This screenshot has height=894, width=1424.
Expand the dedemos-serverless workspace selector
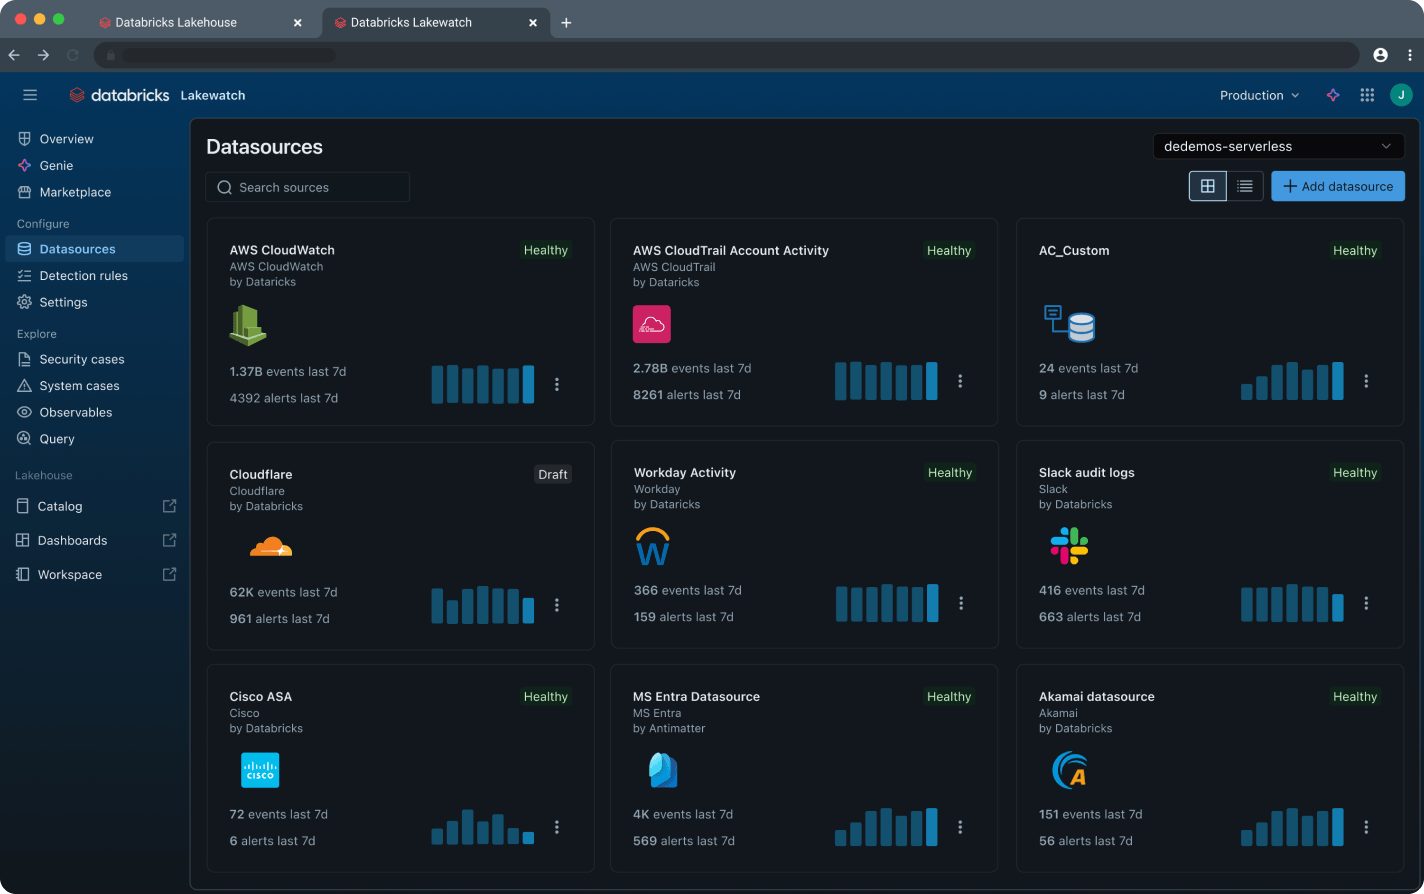(x=1278, y=146)
